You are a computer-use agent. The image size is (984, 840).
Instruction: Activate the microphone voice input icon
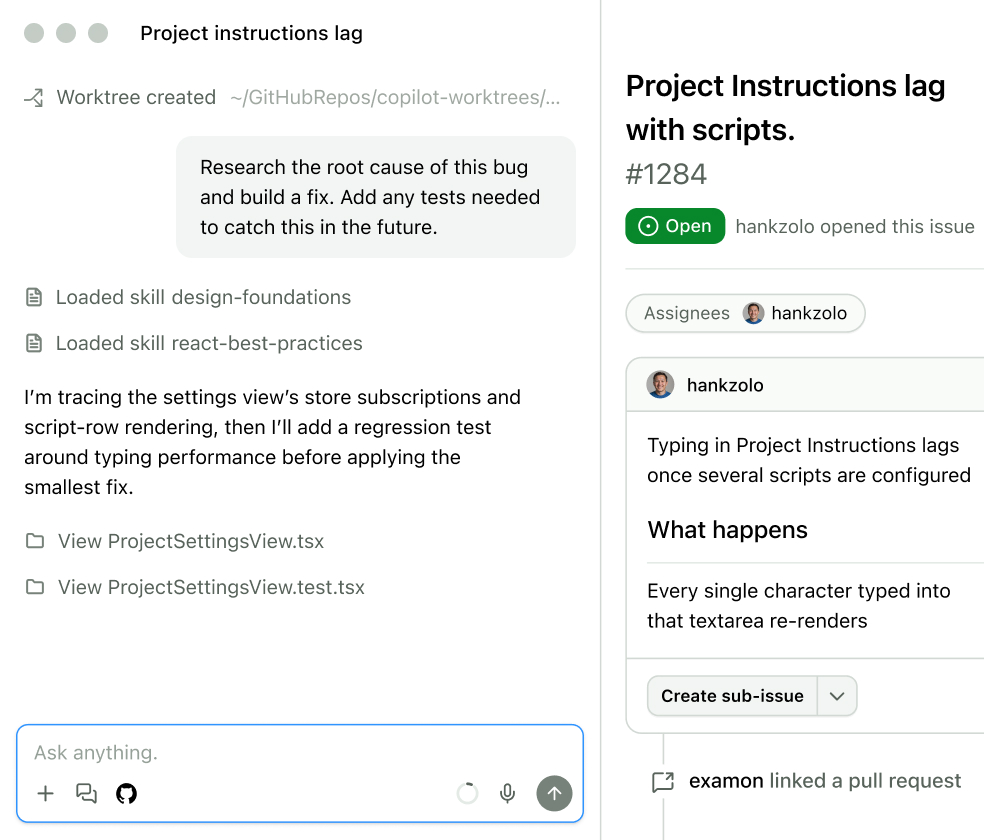[x=507, y=794]
